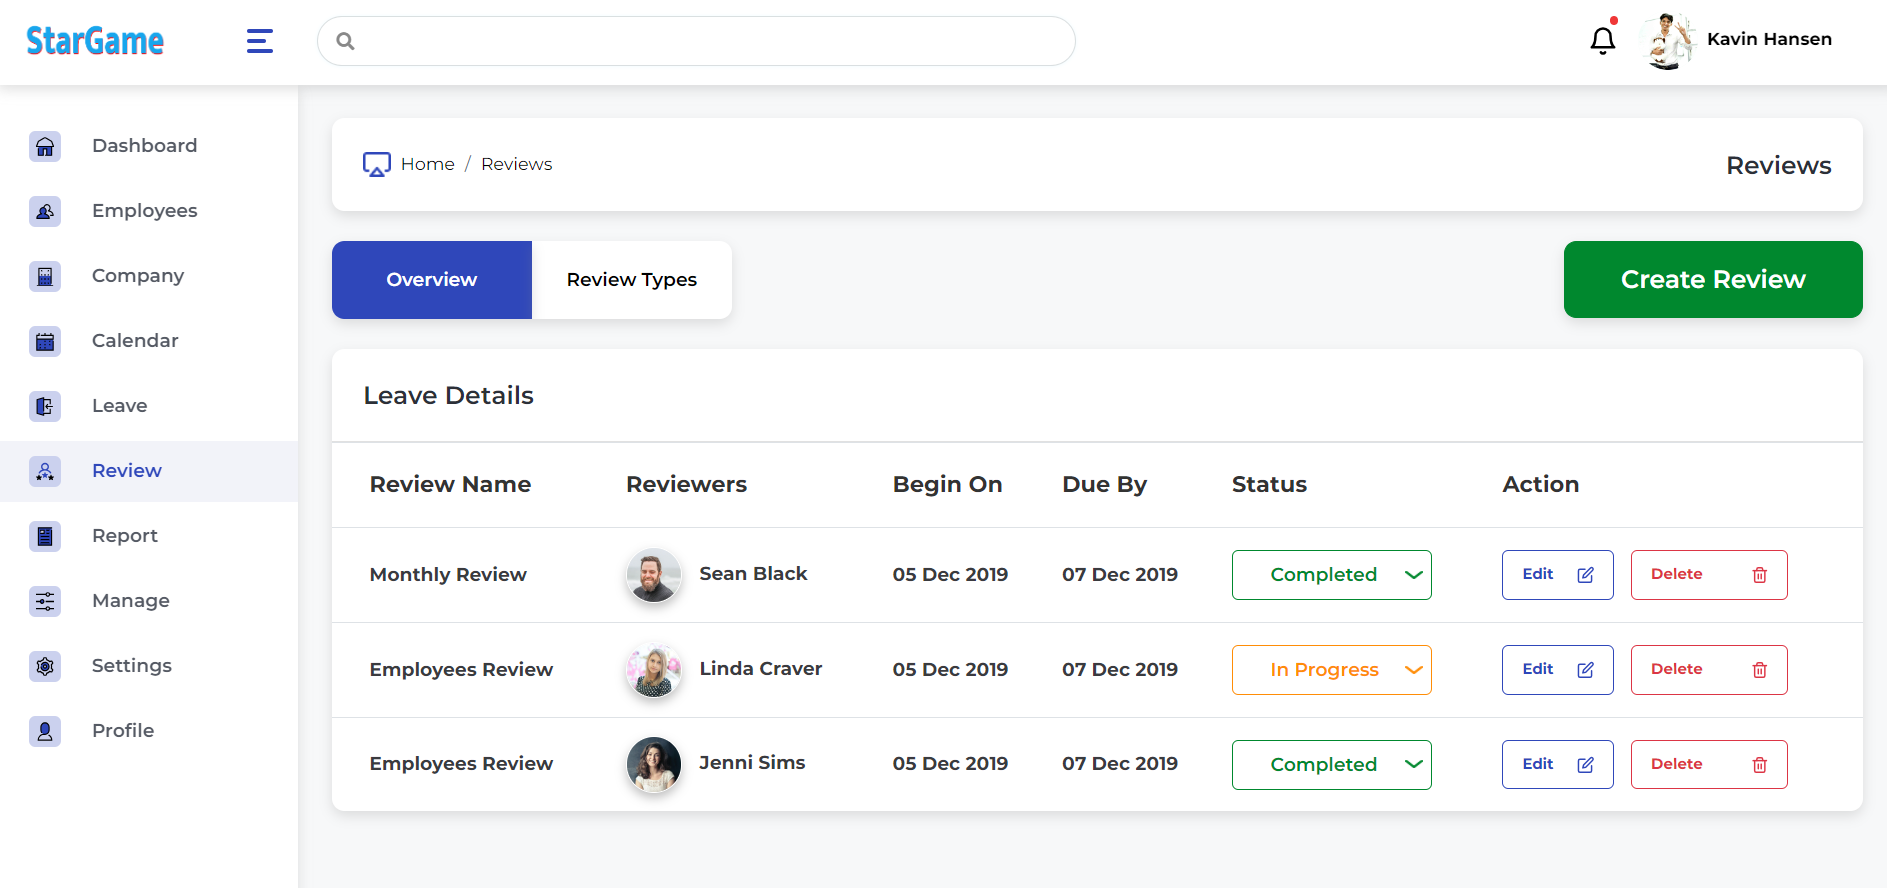
Task: Open Kavin Hansen's profile avatar
Action: point(1669,41)
